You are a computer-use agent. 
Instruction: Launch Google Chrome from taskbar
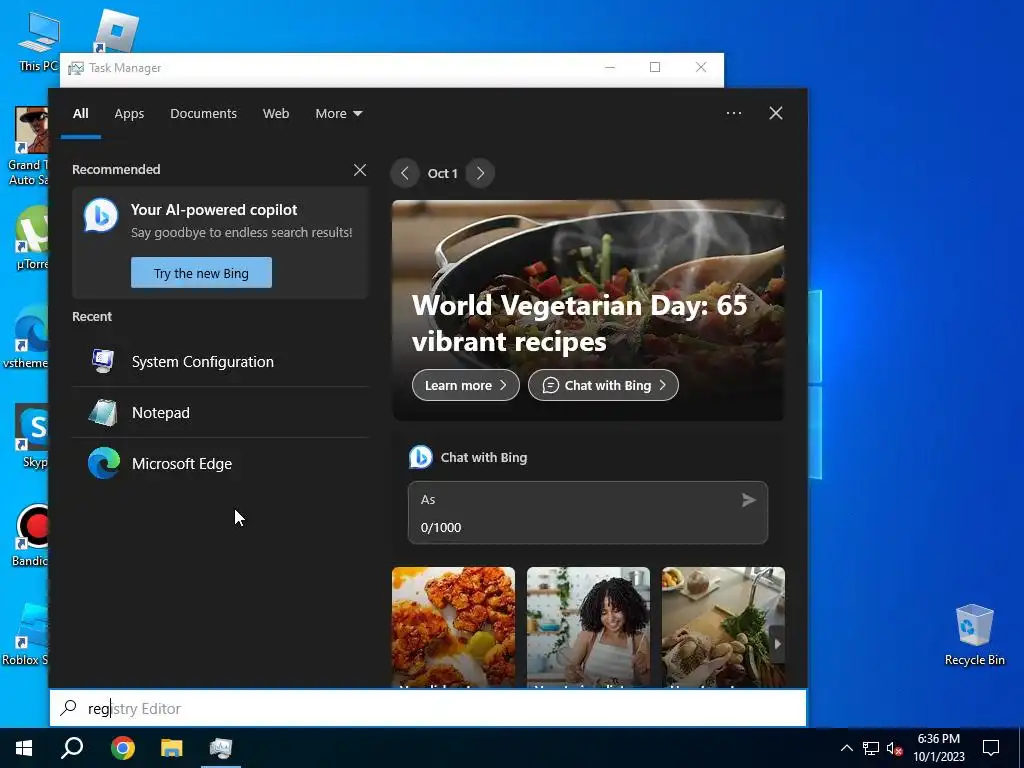pyautogui.click(x=122, y=748)
